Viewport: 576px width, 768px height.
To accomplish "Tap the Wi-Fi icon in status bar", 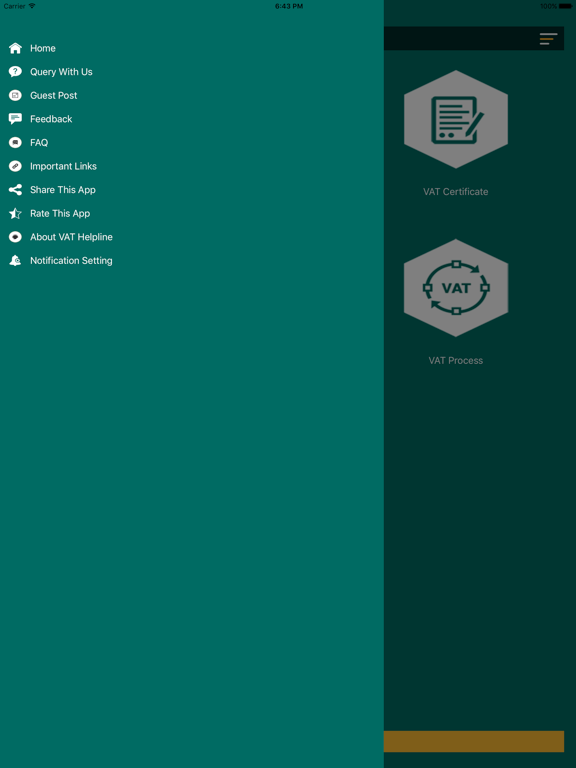I will [32, 6].
